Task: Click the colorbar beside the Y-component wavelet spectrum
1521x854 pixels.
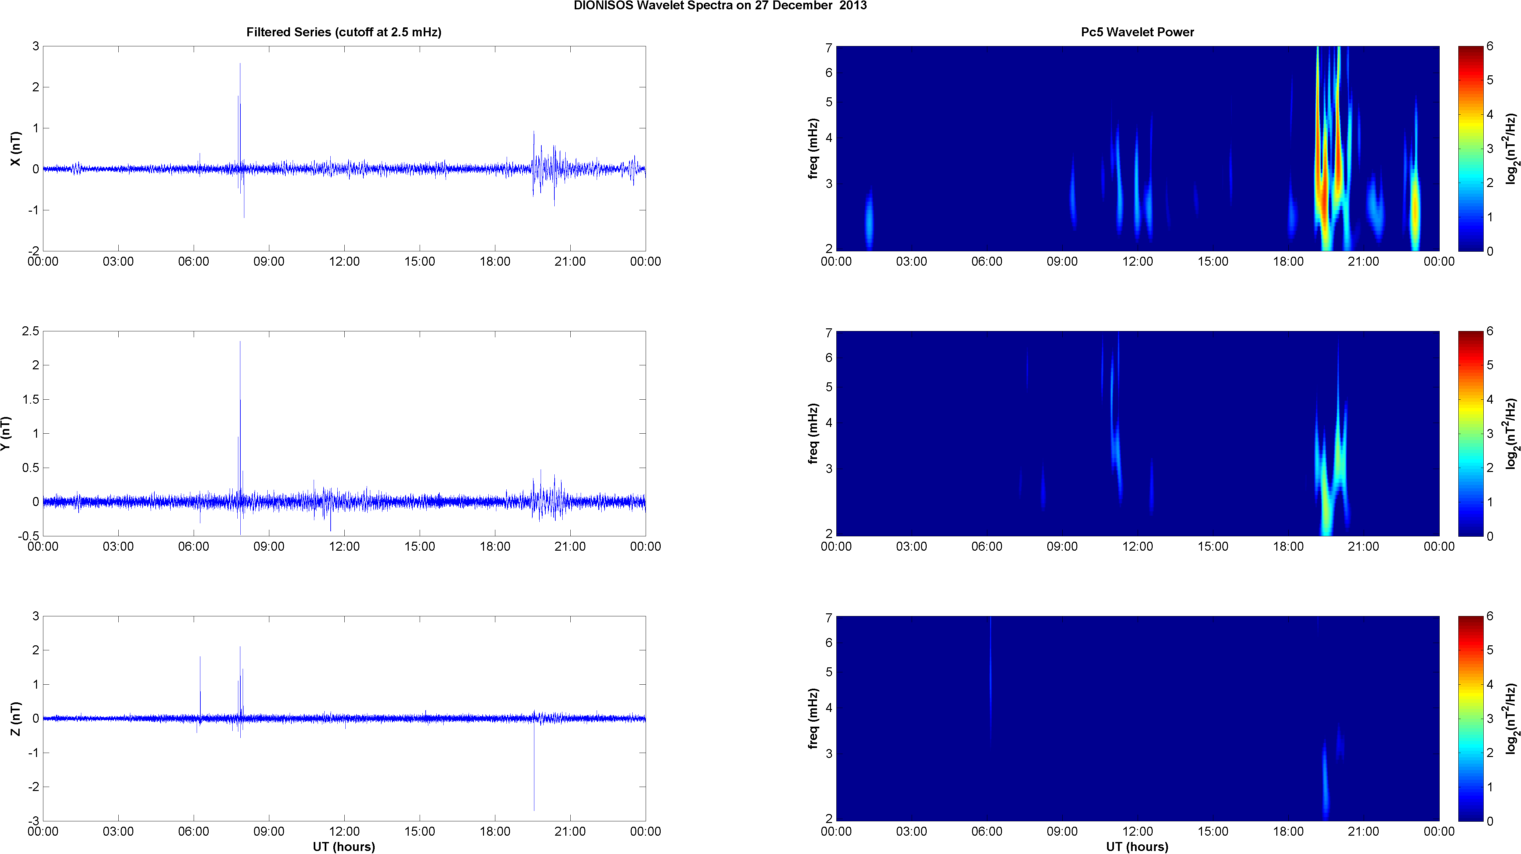Action: (1470, 433)
